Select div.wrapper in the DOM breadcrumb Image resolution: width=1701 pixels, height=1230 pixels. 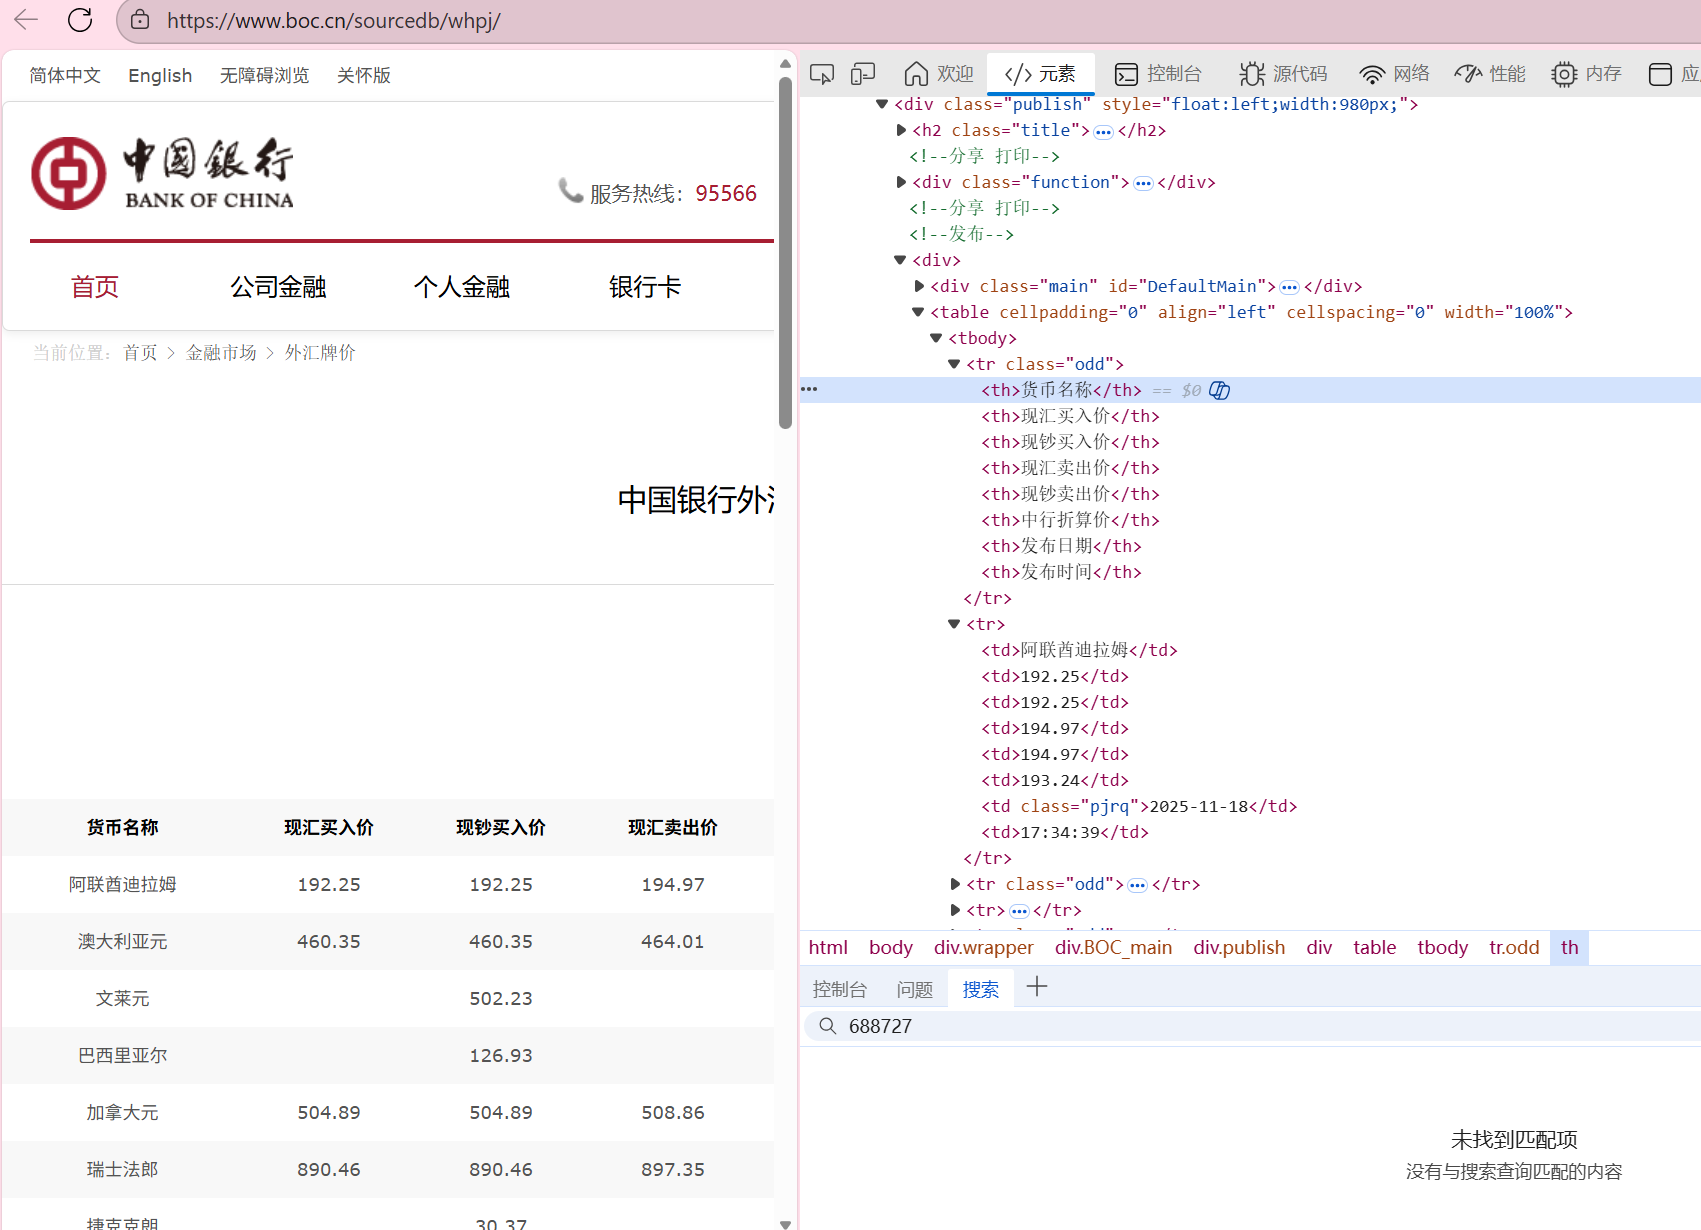click(984, 947)
